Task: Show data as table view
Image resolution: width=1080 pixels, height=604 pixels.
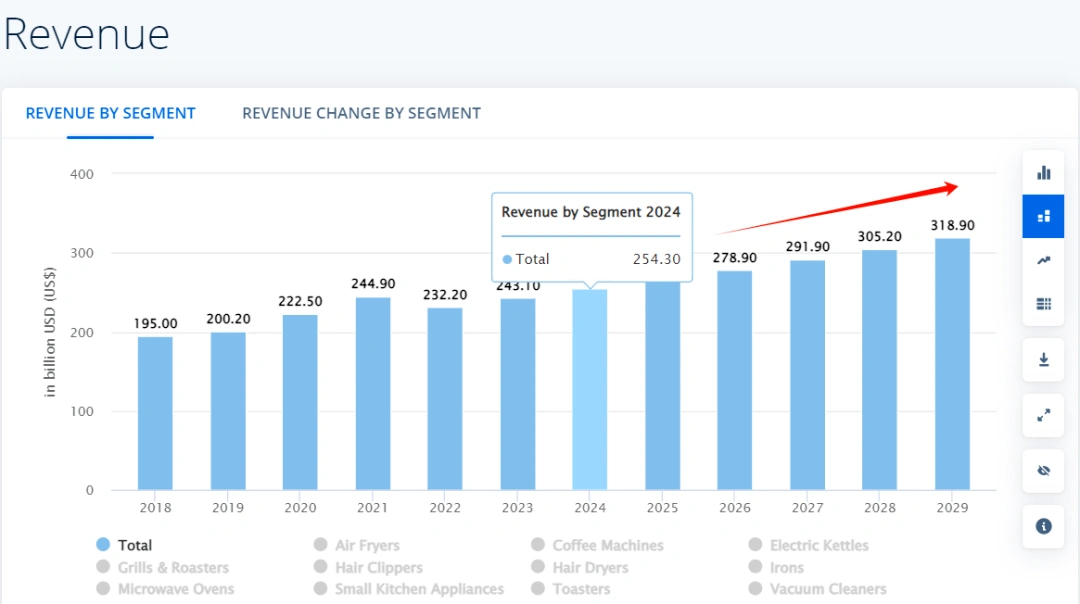Action: tap(1043, 304)
